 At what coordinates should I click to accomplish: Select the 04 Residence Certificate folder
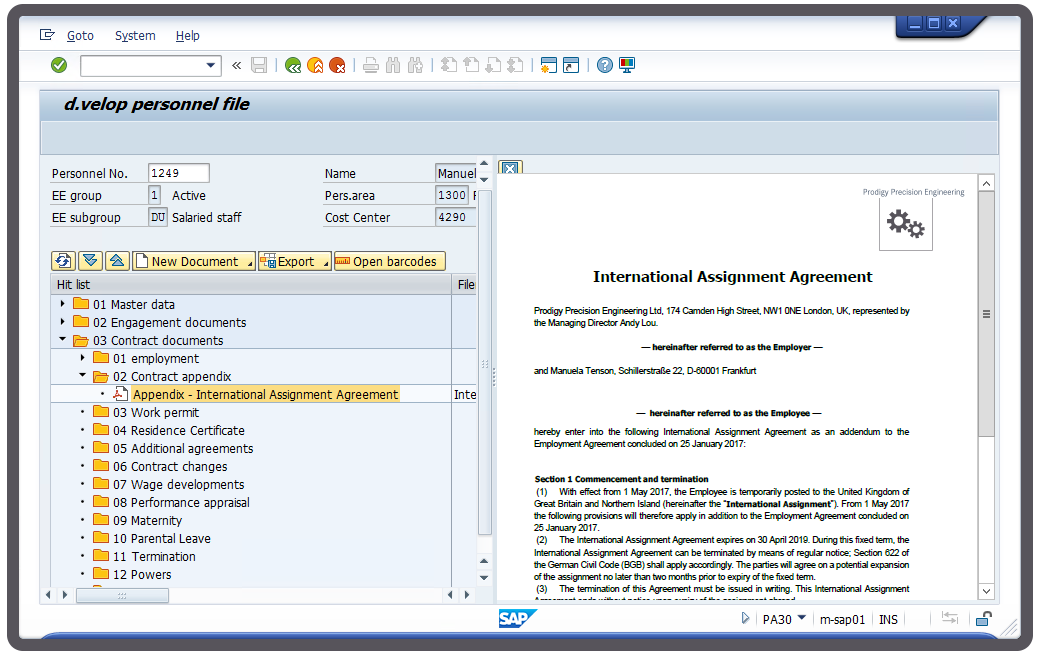(178, 430)
